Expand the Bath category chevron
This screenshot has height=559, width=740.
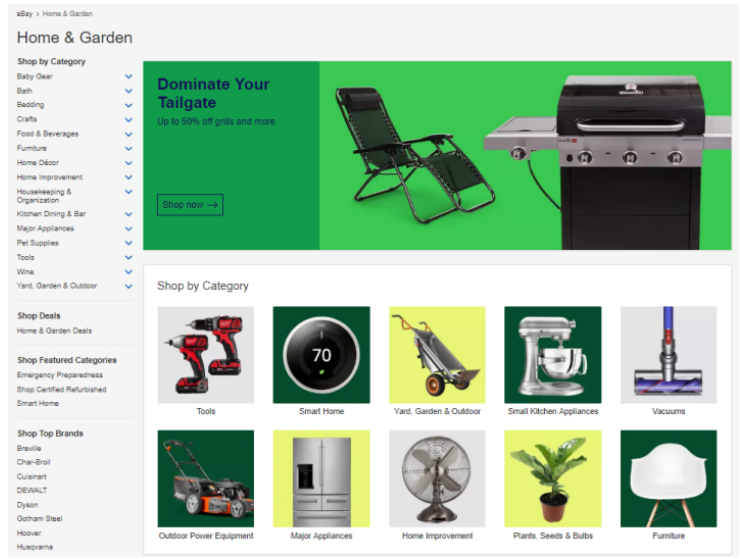[x=128, y=91]
